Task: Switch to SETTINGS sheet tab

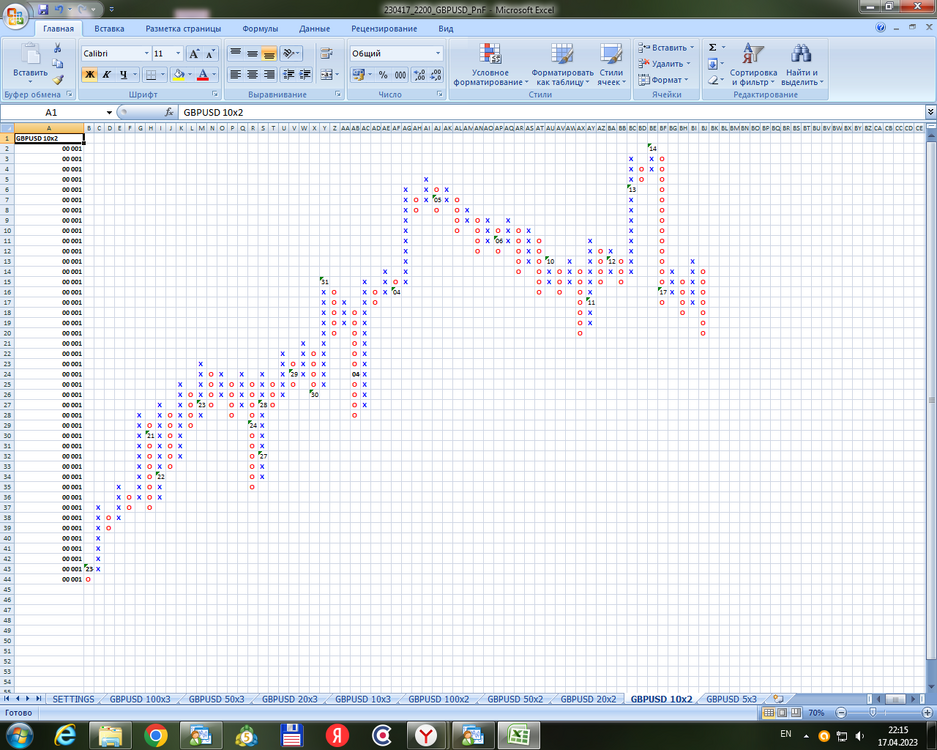Action: coord(74,699)
